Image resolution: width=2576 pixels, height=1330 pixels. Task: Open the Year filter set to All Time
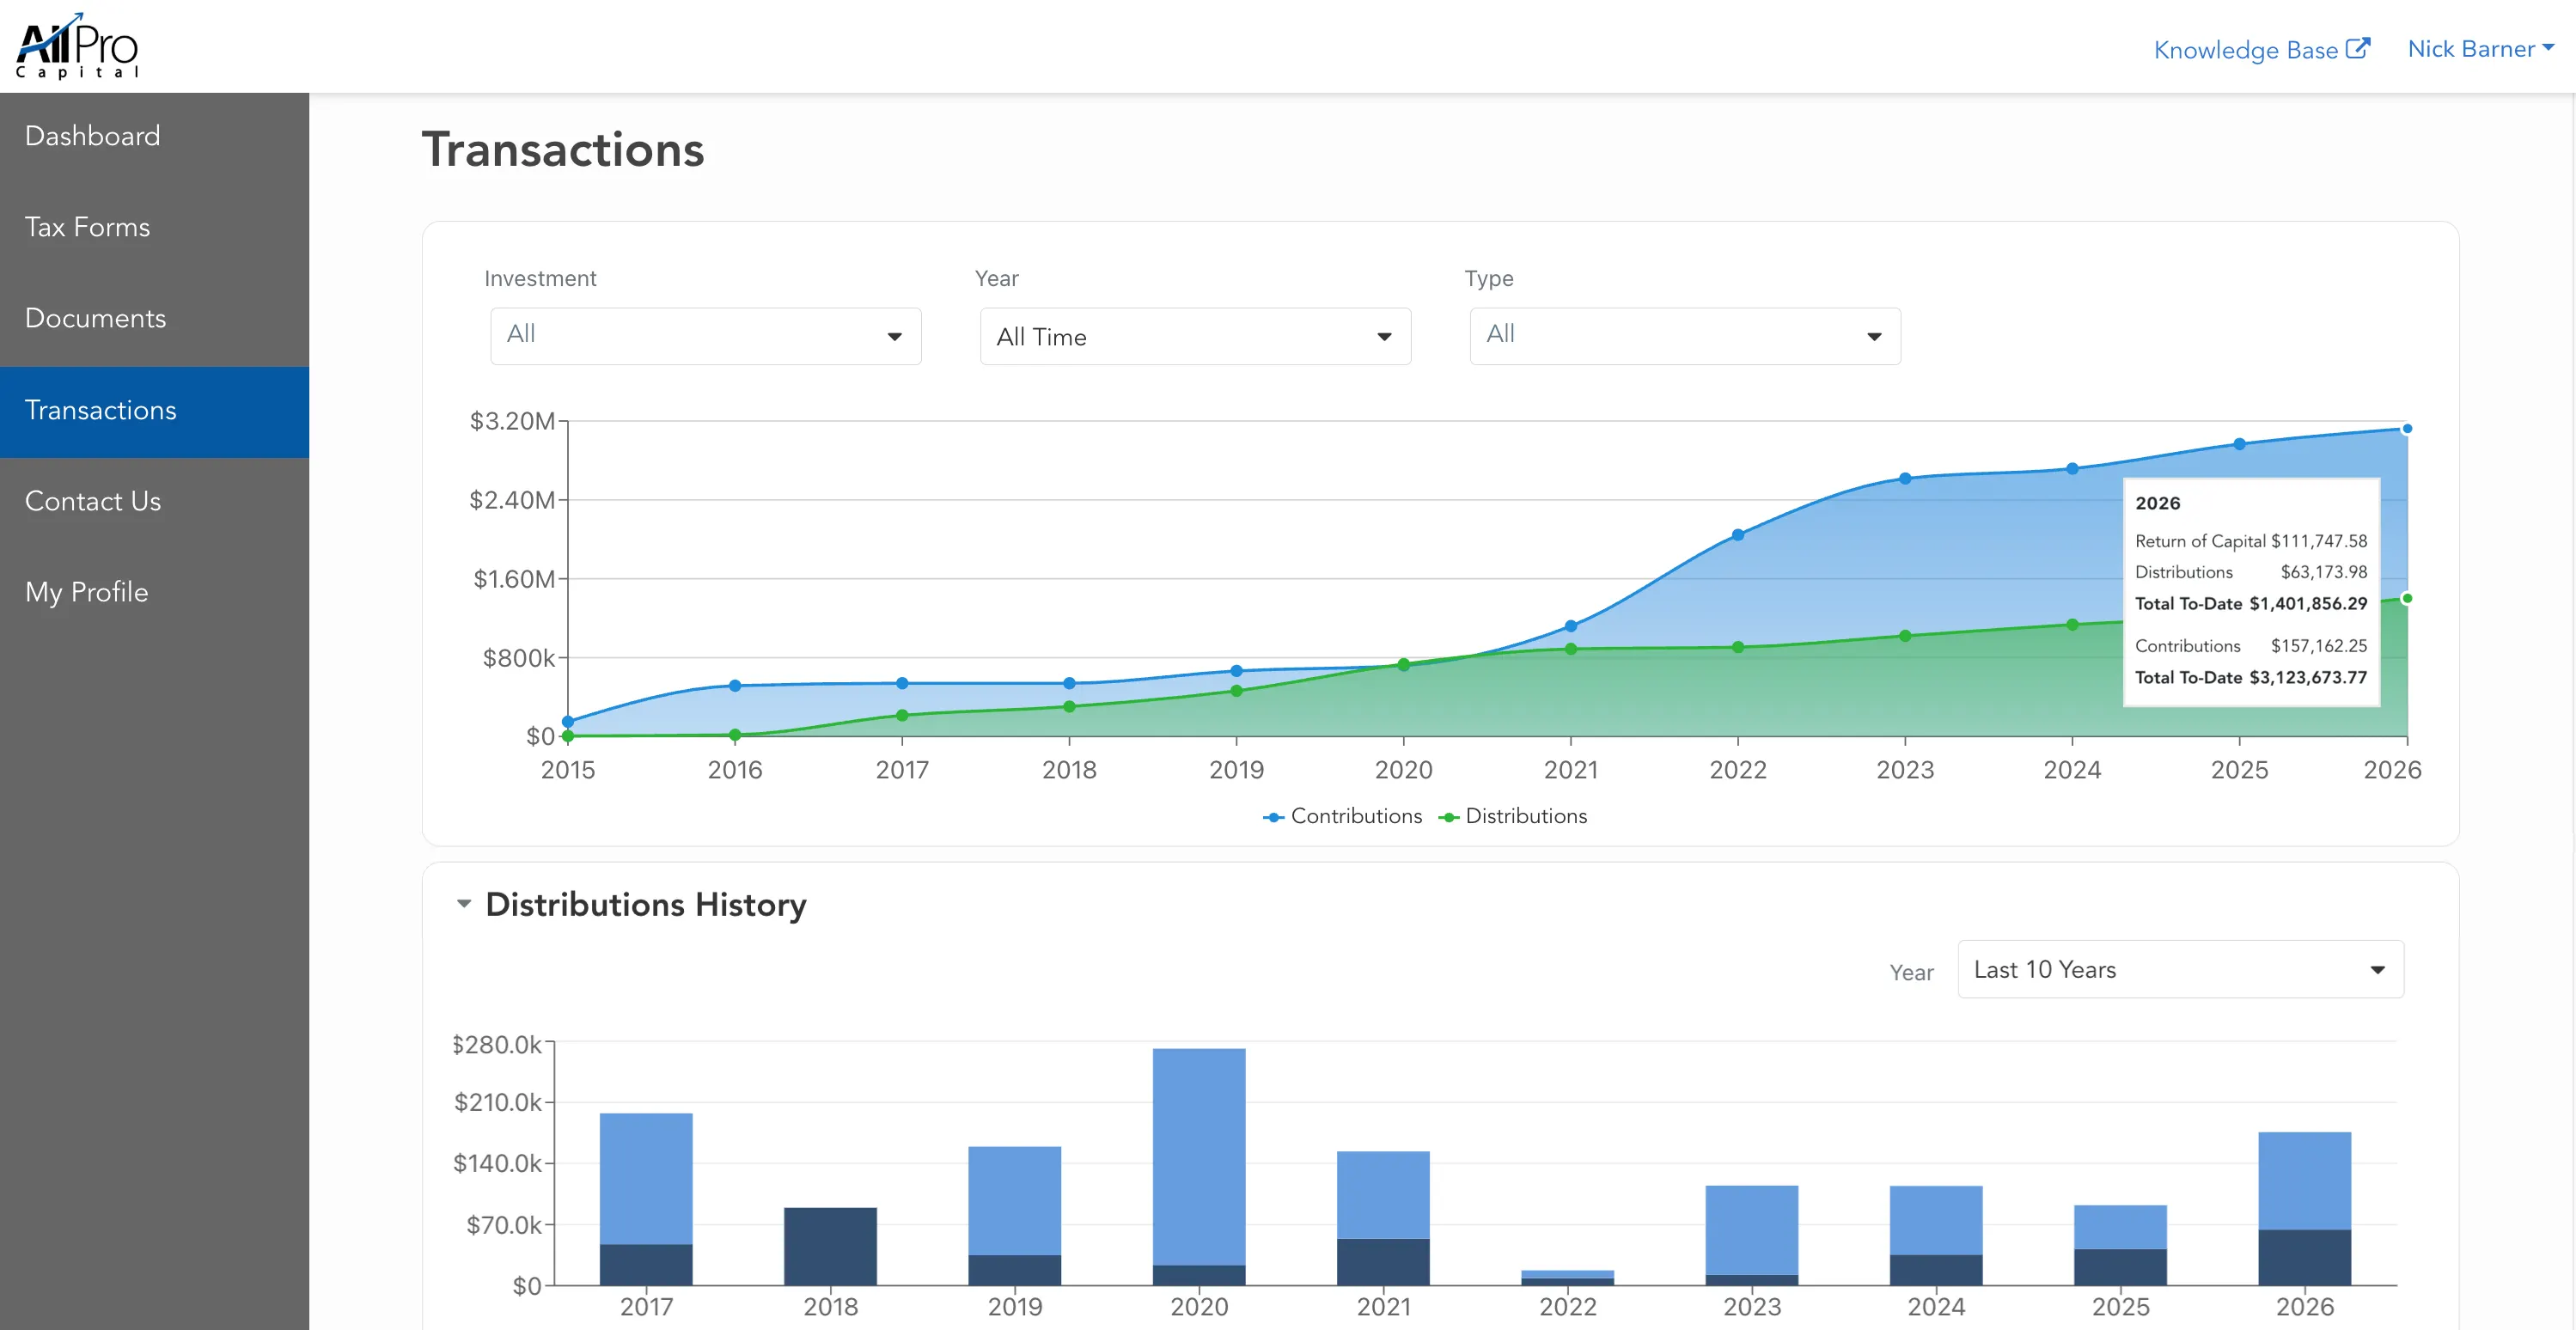(x=1195, y=336)
